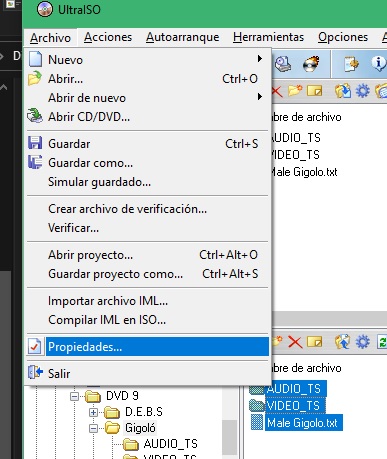Click Simular guardado... entry

tap(147, 182)
